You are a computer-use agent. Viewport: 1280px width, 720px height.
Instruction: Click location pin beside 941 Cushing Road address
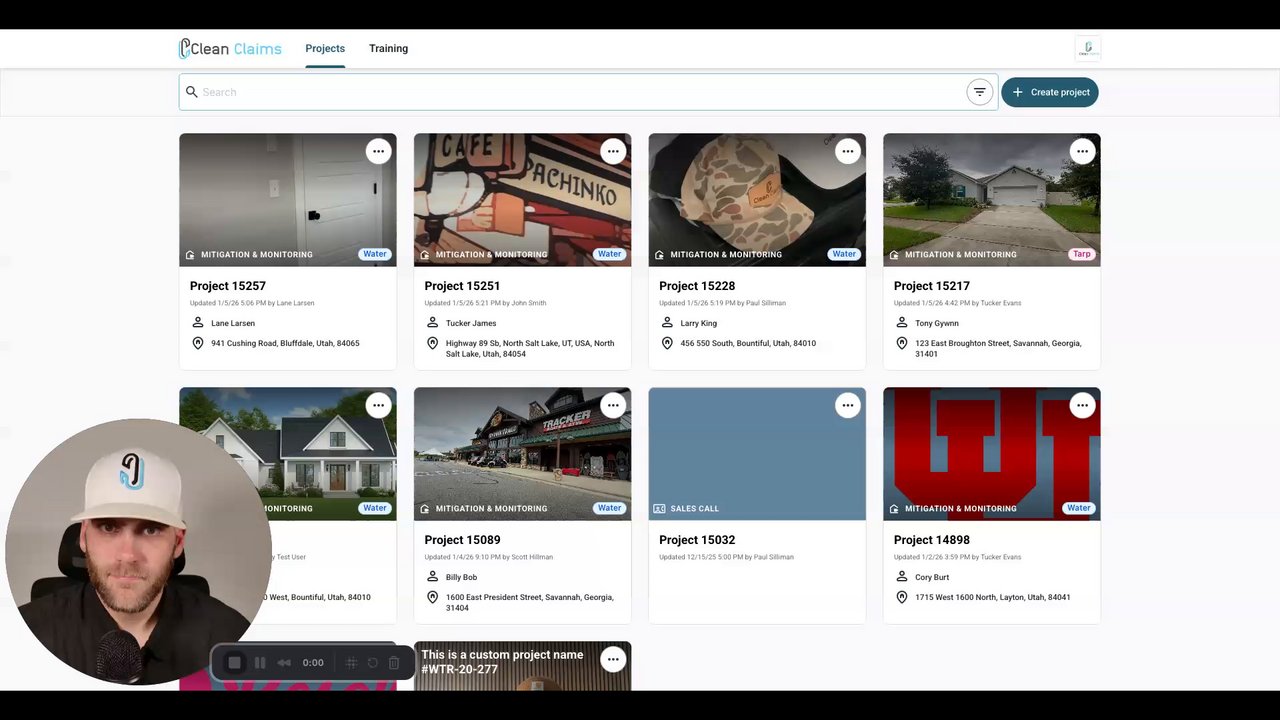(x=198, y=343)
